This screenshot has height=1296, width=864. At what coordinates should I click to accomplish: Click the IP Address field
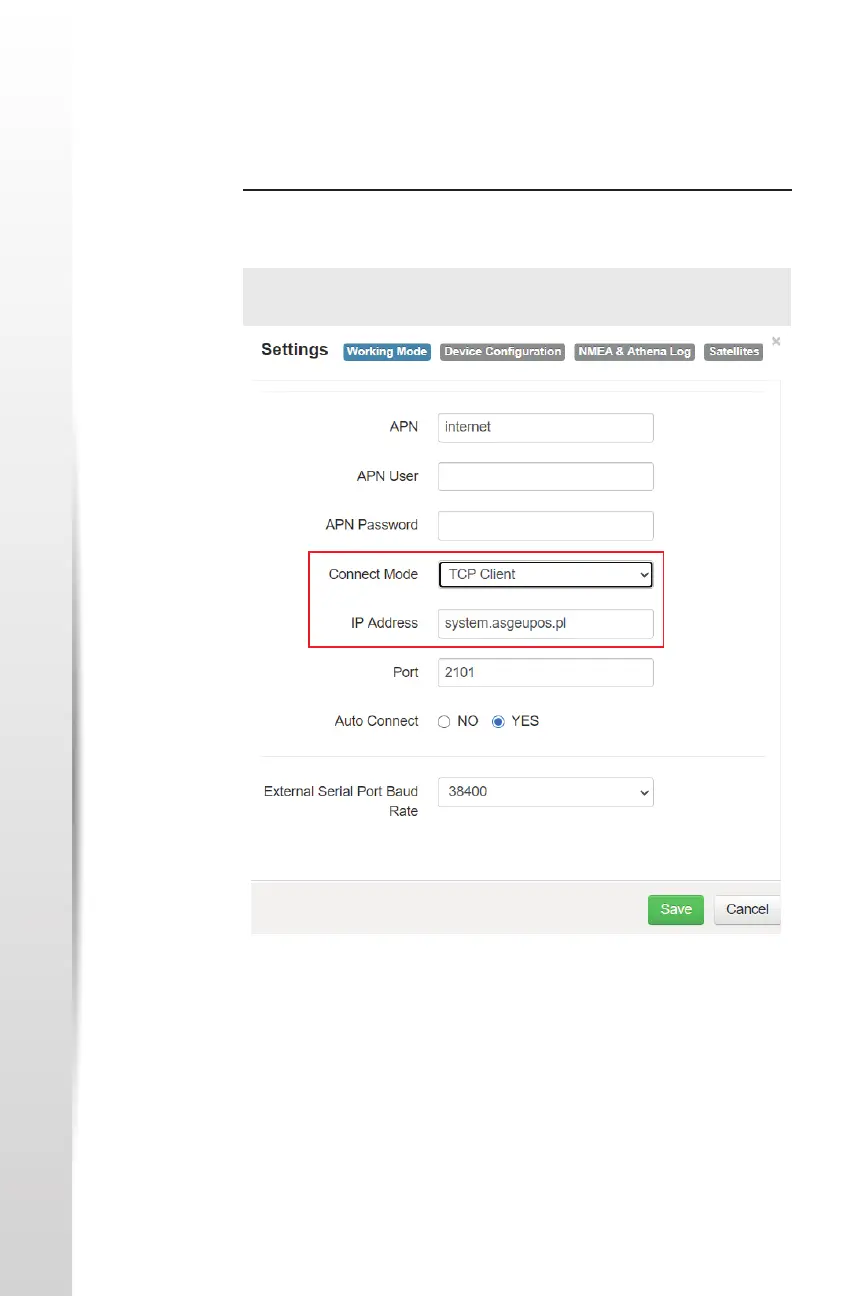(x=546, y=623)
